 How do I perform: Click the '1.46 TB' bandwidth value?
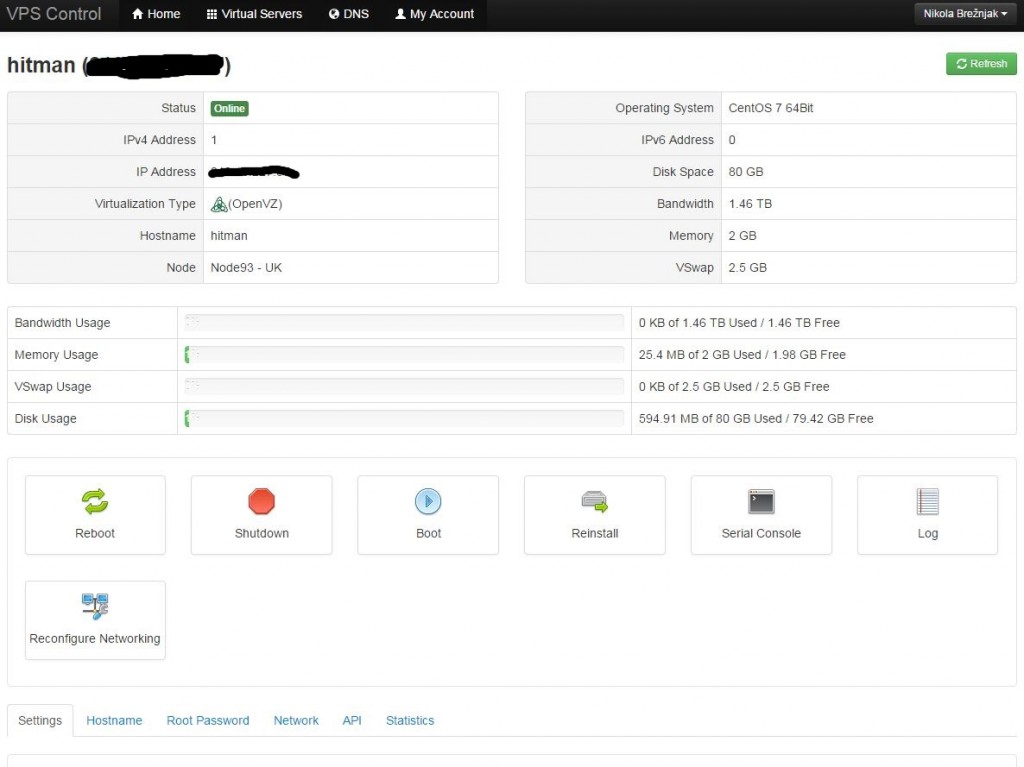point(750,204)
